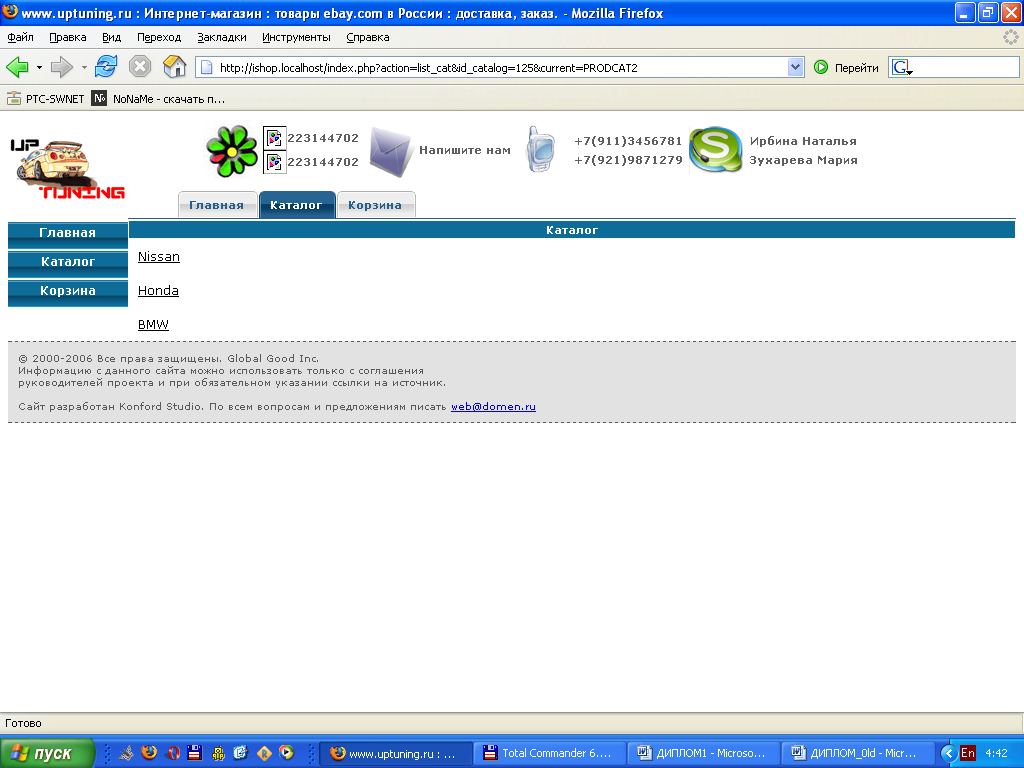
Task: Open the Файл menu
Action: click(20, 37)
